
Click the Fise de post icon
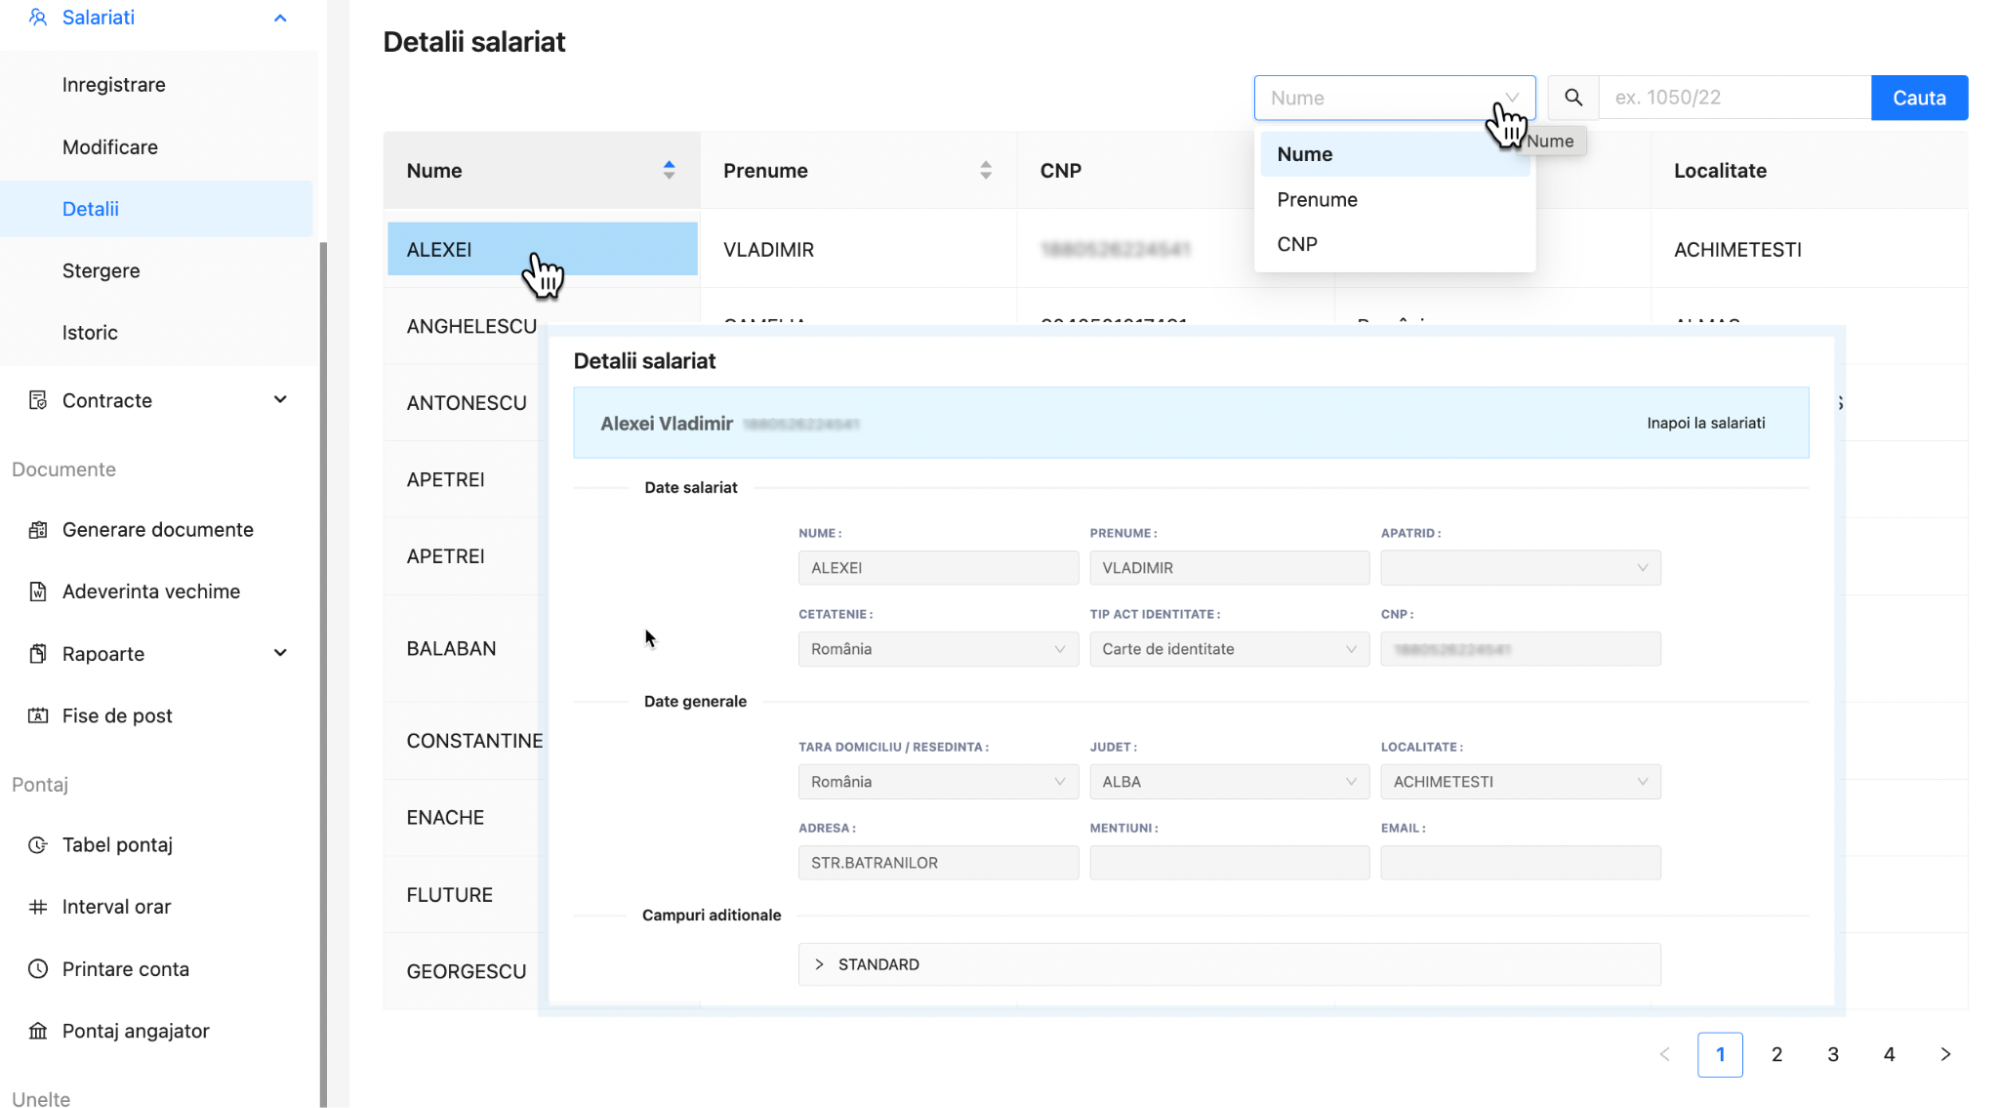pyautogui.click(x=38, y=716)
